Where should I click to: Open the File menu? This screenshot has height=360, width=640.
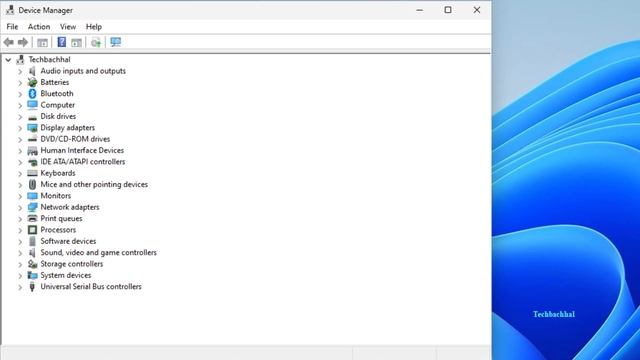(x=12, y=27)
